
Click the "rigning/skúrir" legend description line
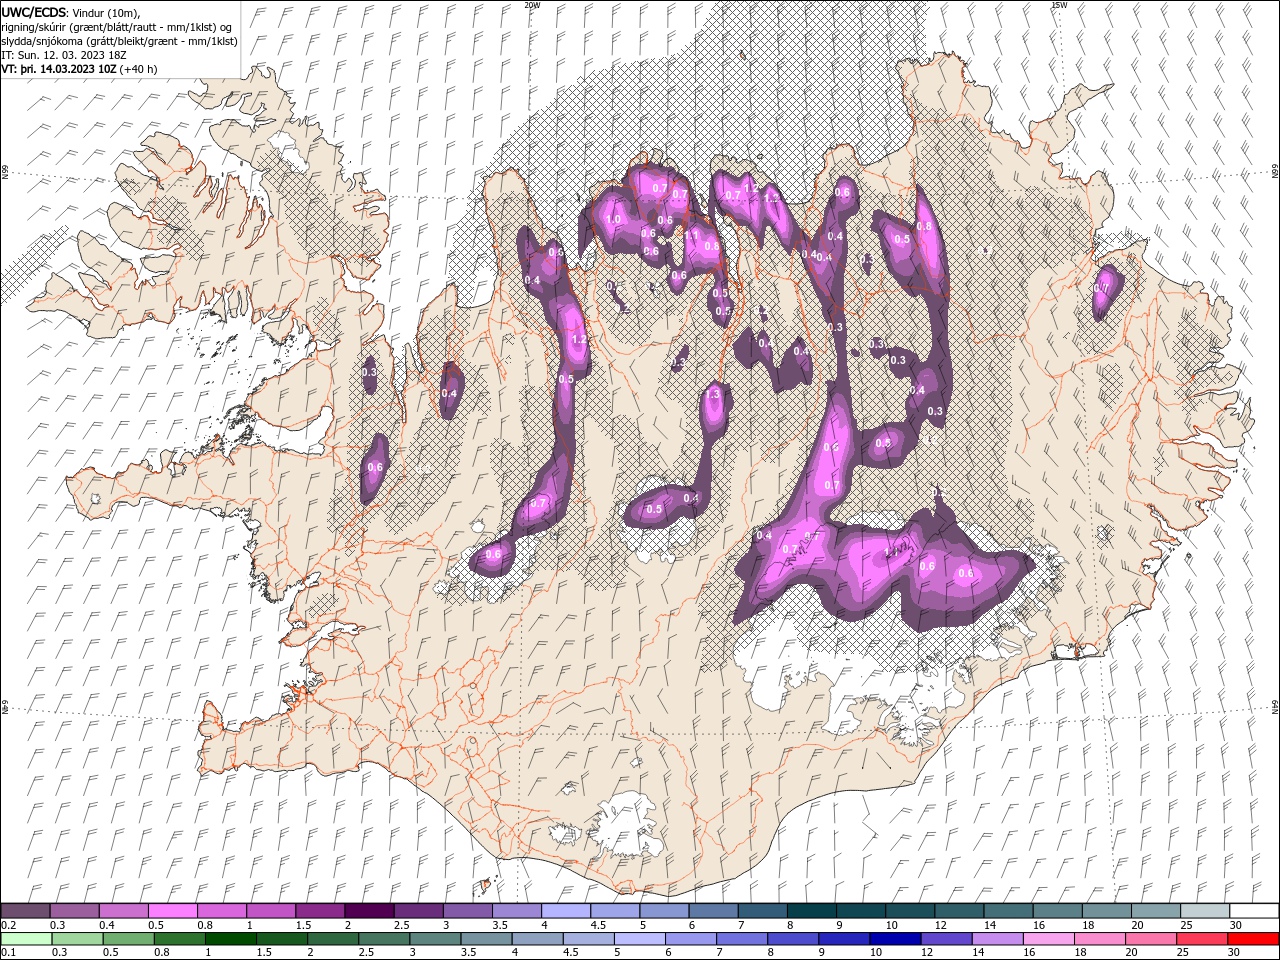click(x=118, y=27)
